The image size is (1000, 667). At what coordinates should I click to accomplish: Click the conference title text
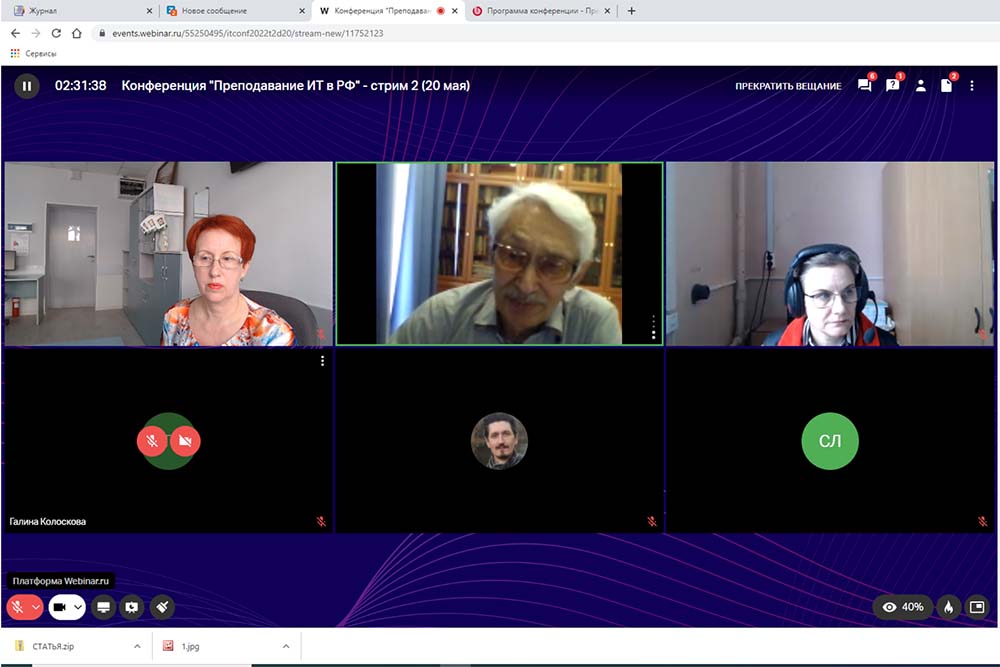295,85
